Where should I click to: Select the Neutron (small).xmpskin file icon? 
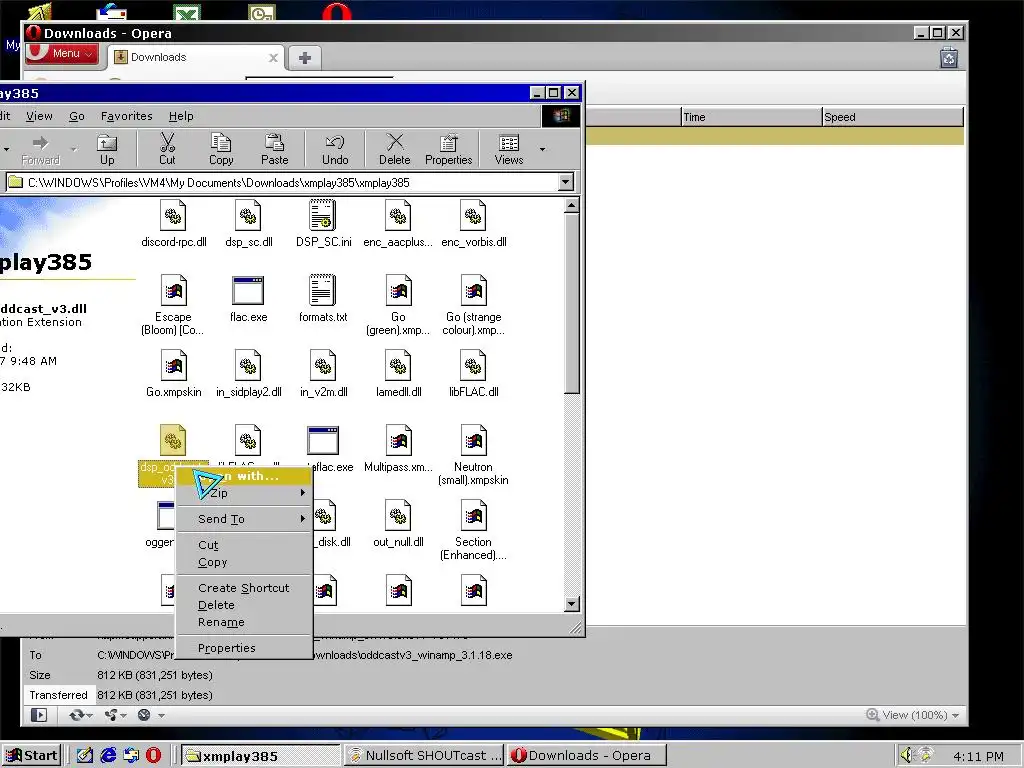[x=473, y=441]
